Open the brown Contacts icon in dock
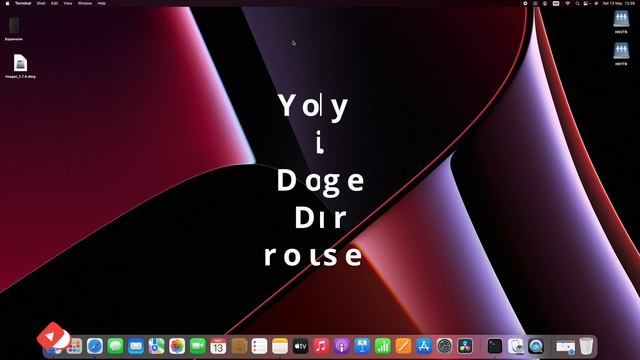Viewport: 640px width, 360px height. (239, 347)
